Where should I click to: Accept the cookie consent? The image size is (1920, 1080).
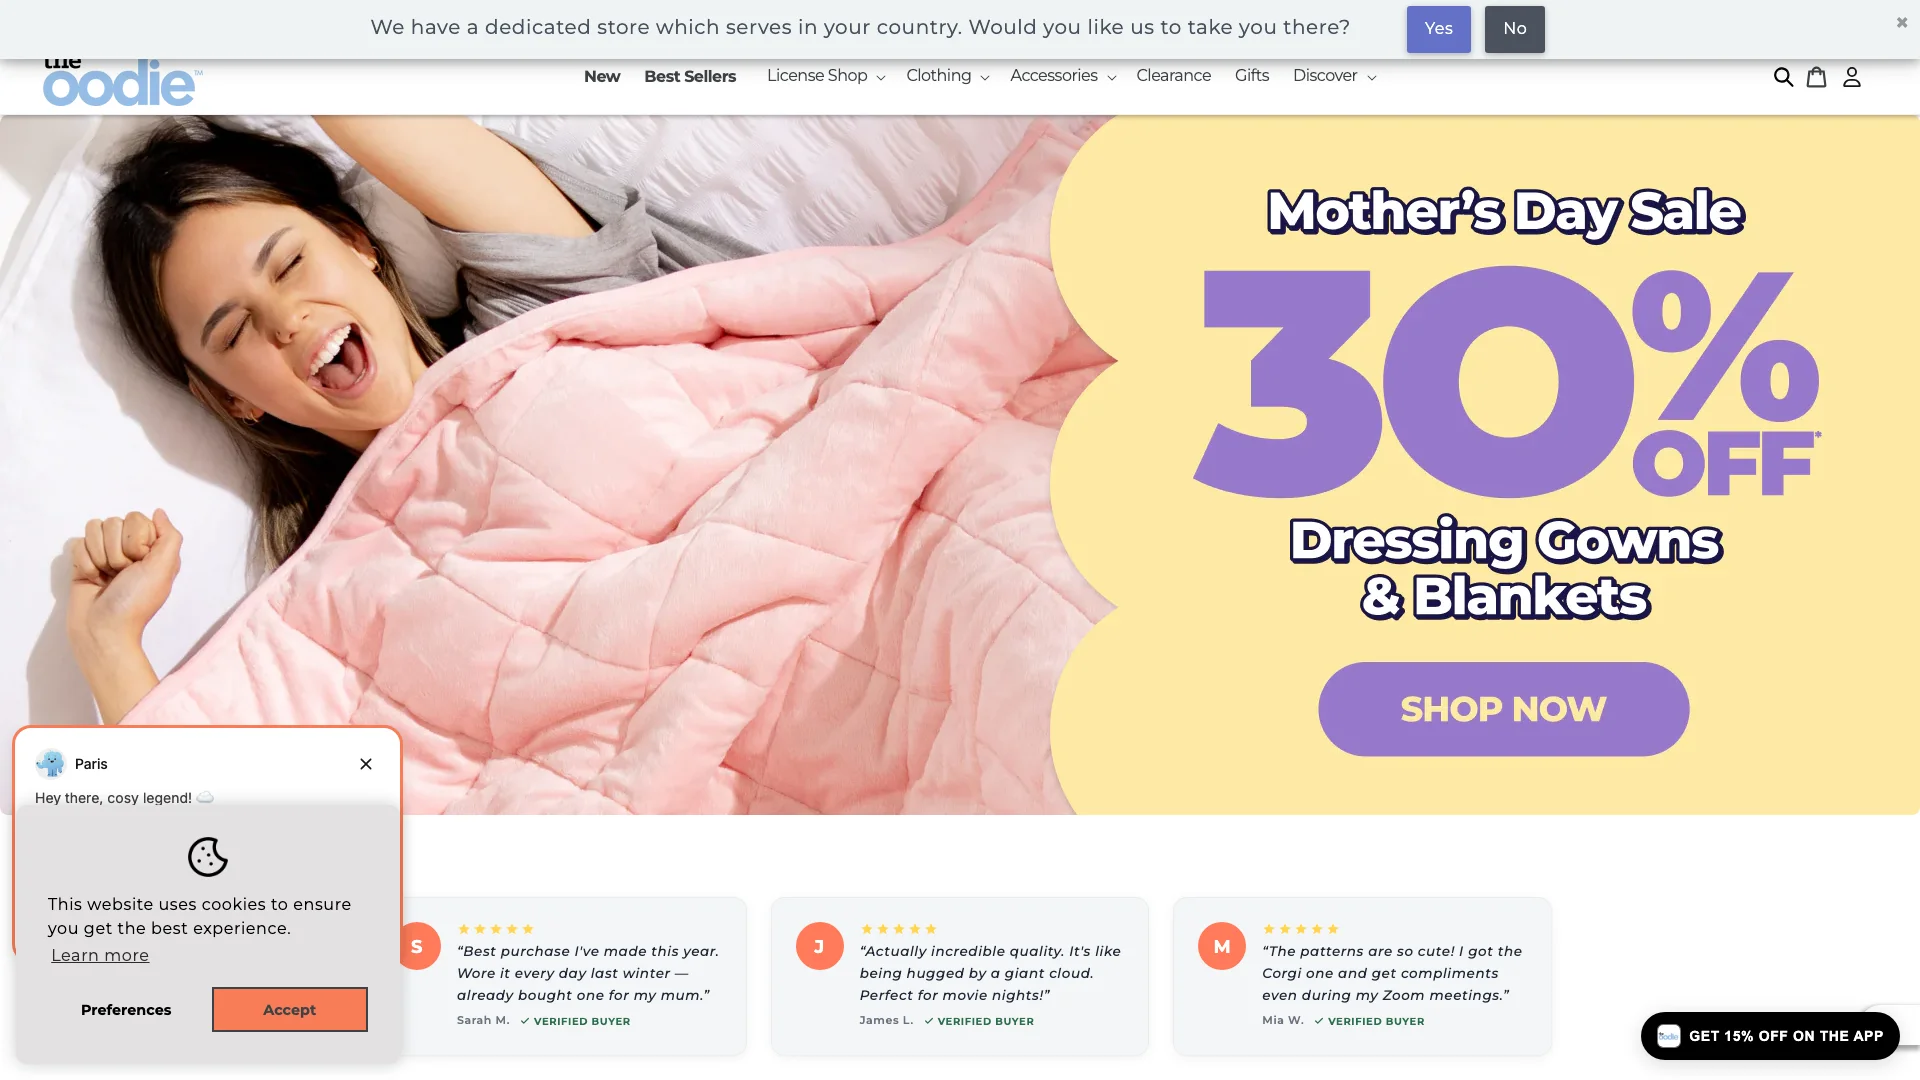point(290,1010)
